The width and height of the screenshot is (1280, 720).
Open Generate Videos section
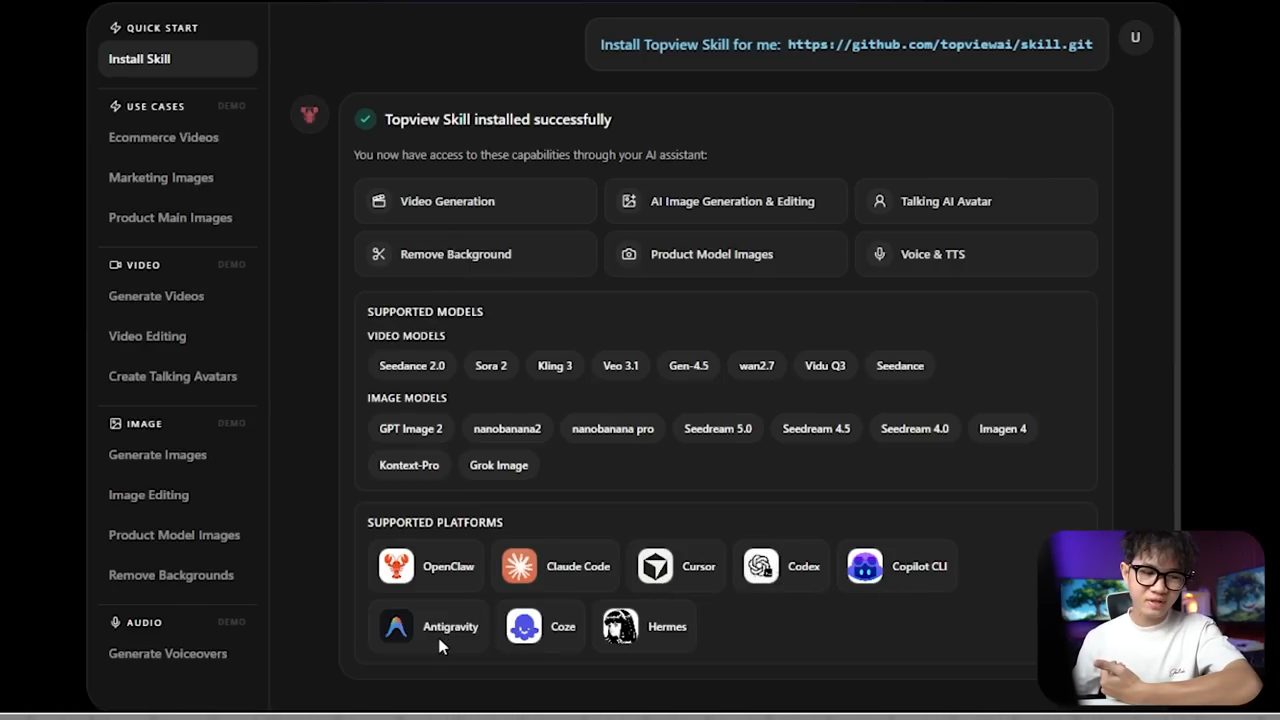pos(156,296)
